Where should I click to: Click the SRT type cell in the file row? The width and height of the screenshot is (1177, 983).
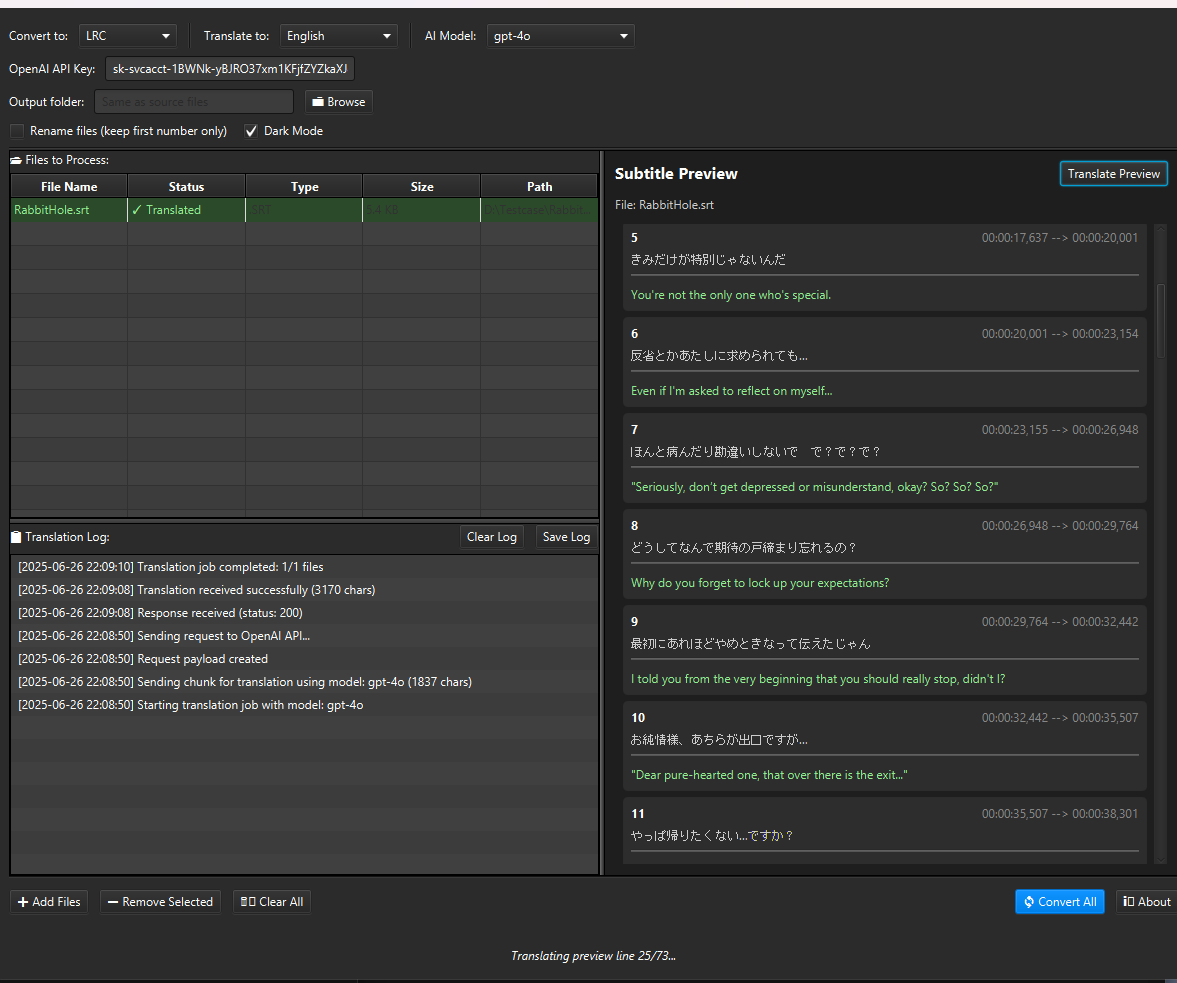304,210
